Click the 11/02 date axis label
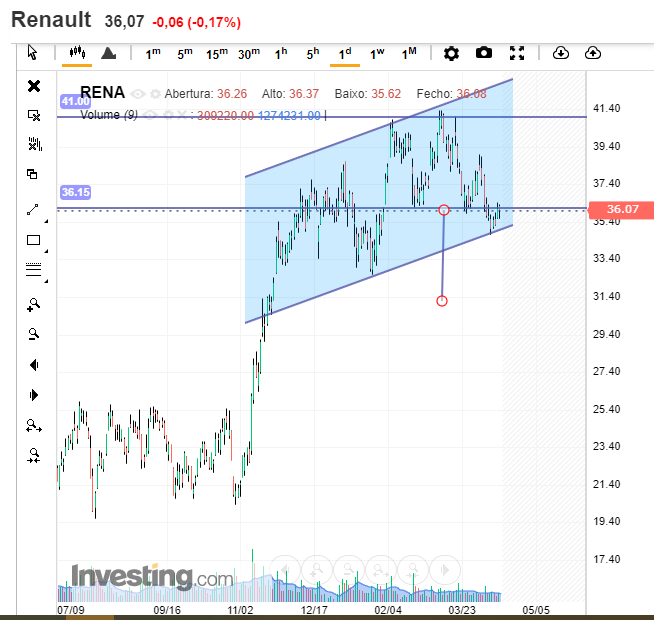This screenshot has width=654, height=620. tap(240, 610)
